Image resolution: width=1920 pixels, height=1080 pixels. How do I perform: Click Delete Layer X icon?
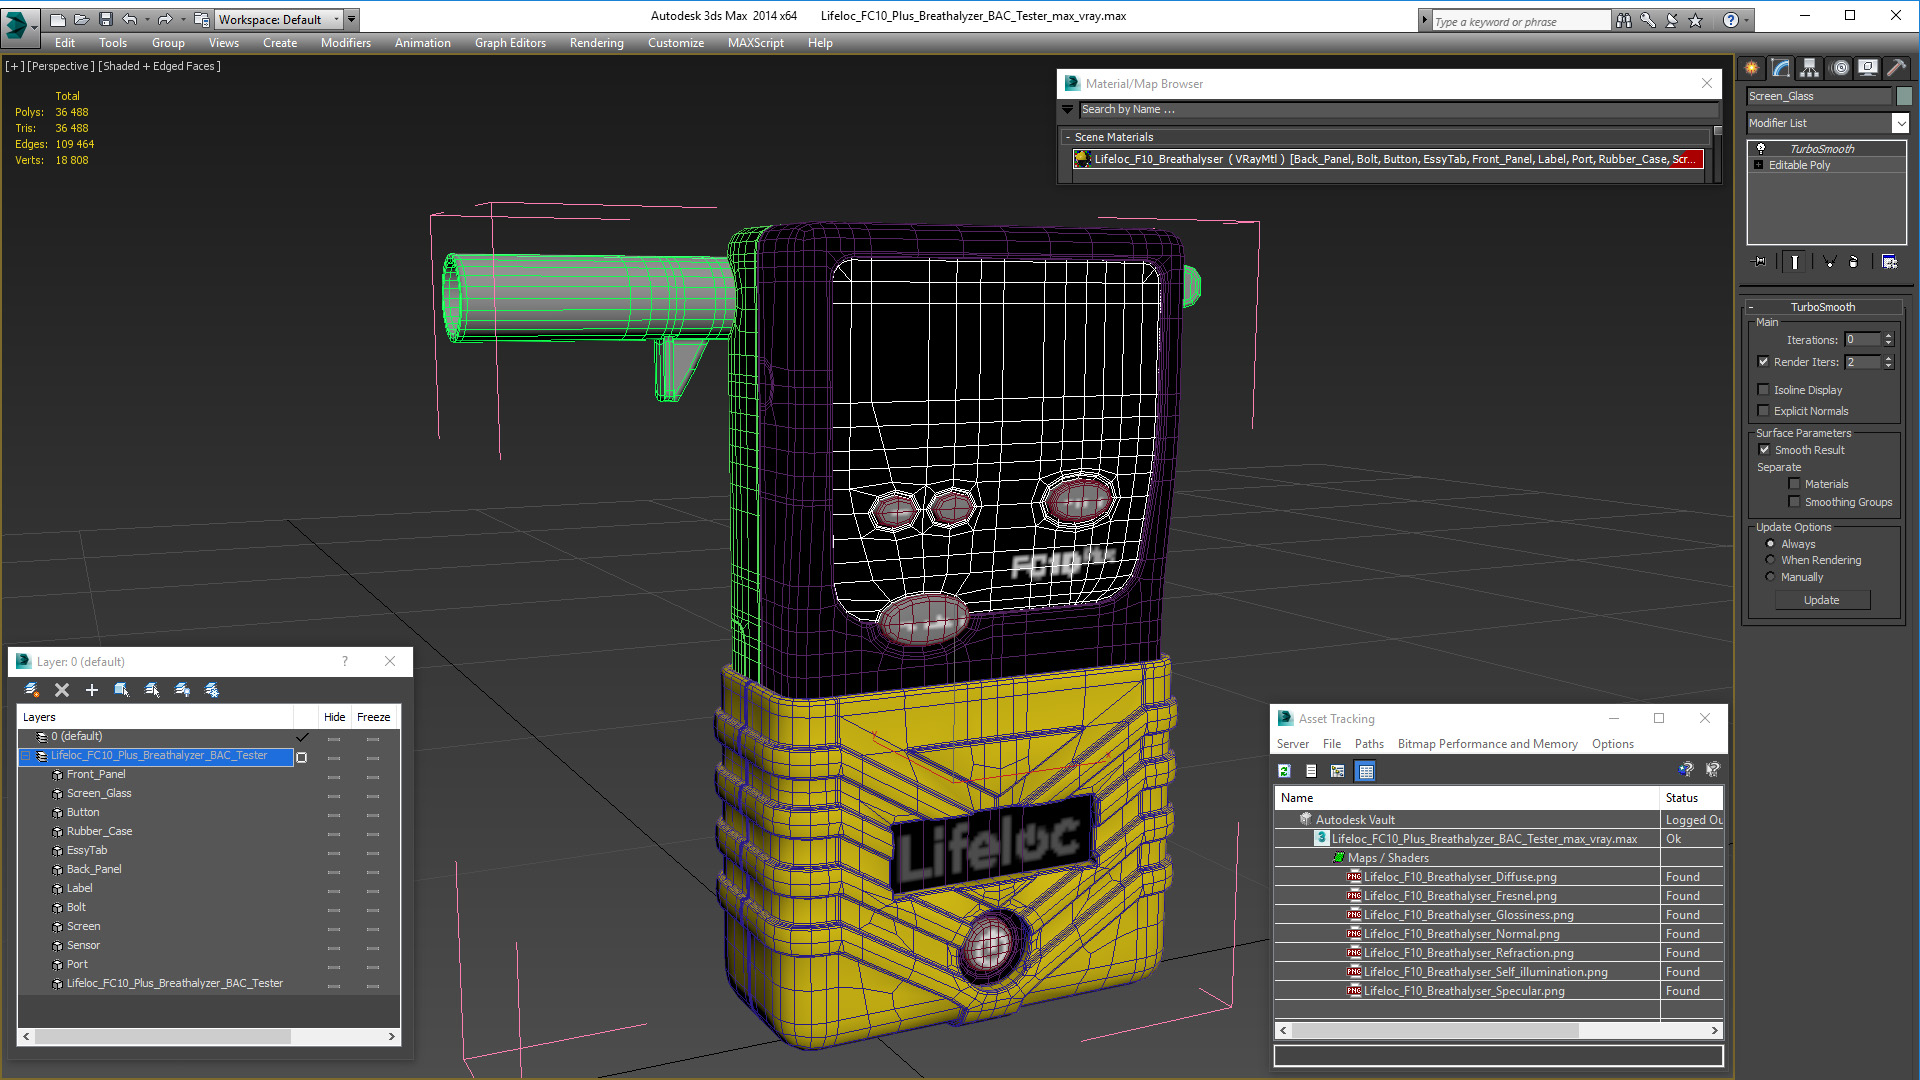click(62, 690)
